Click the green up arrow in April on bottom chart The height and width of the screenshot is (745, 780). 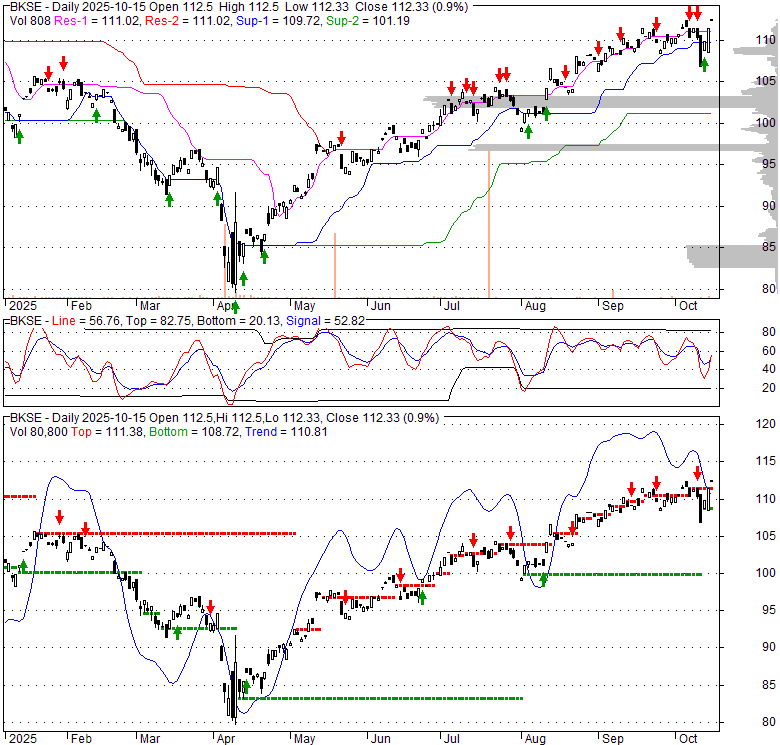[x=245, y=688]
